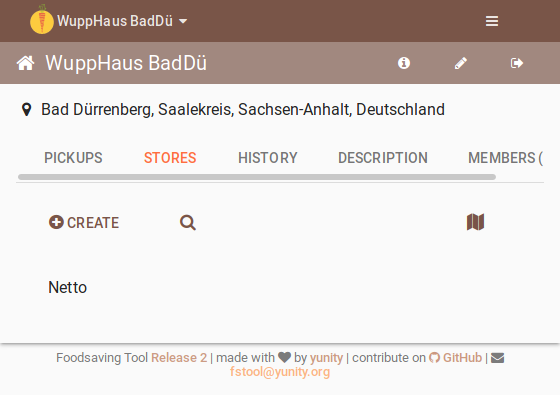The image size is (560, 395).
Task: Click the tab bar horizontal scrollbar
Action: pos(257,177)
